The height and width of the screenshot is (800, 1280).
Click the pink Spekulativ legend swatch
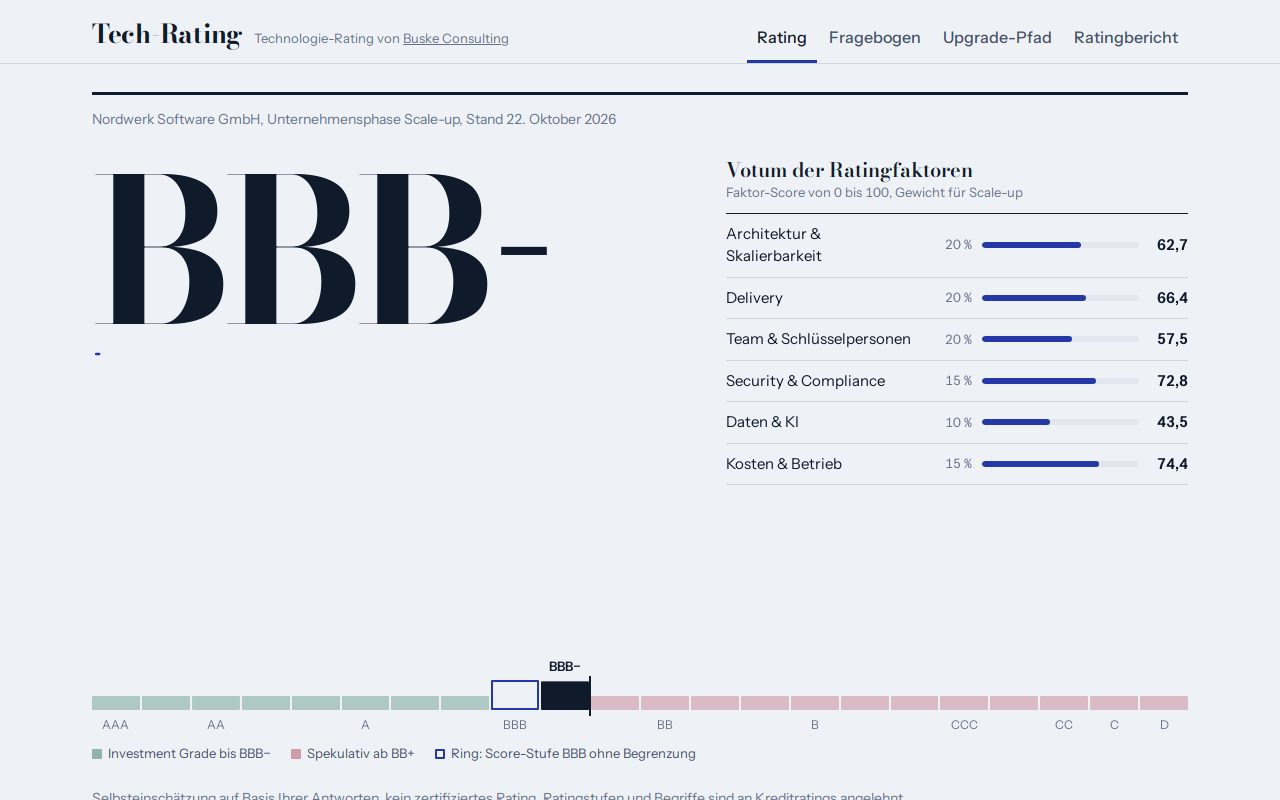coord(296,754)
